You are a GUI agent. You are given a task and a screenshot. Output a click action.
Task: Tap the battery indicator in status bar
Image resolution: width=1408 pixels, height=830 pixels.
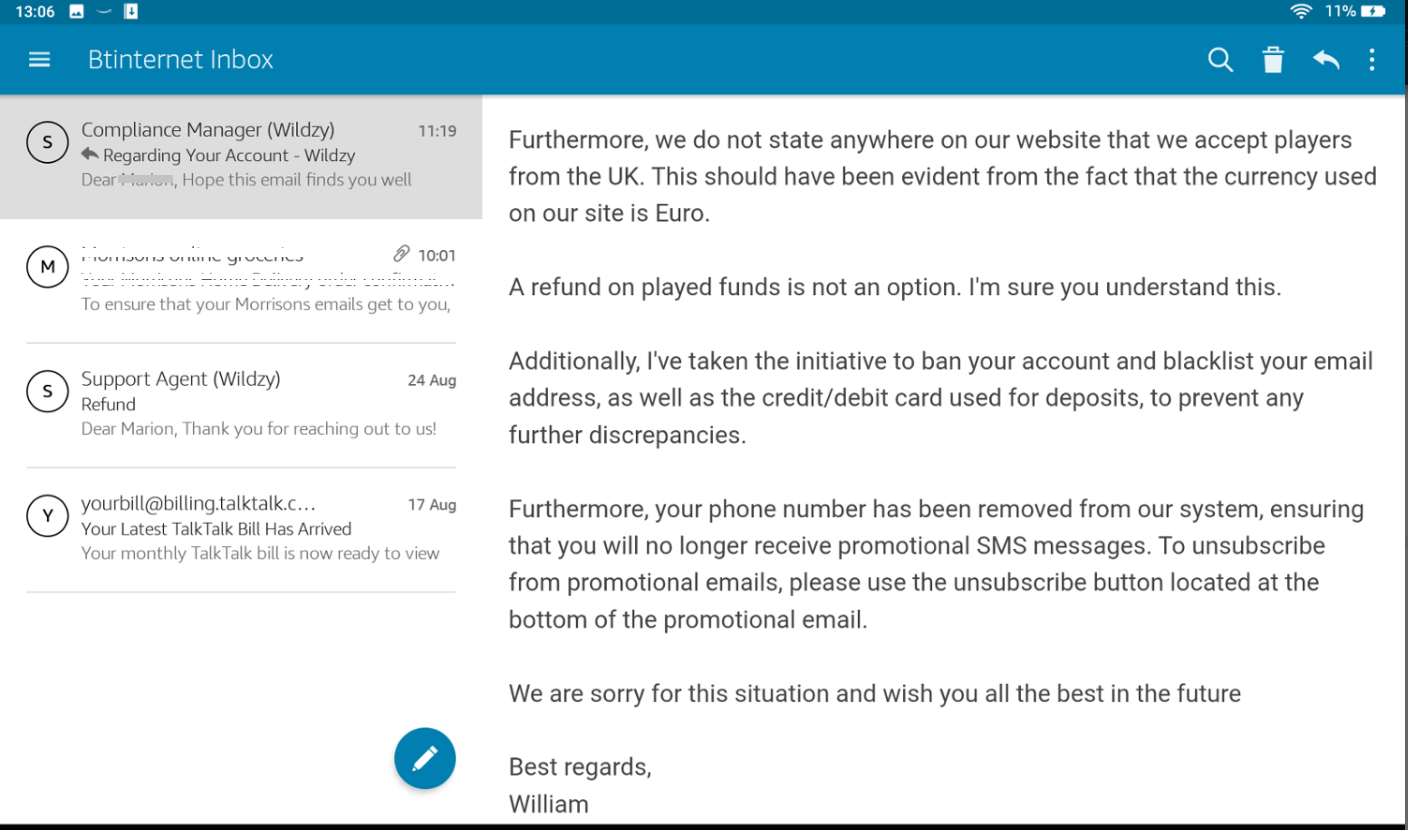(1374, 12)
